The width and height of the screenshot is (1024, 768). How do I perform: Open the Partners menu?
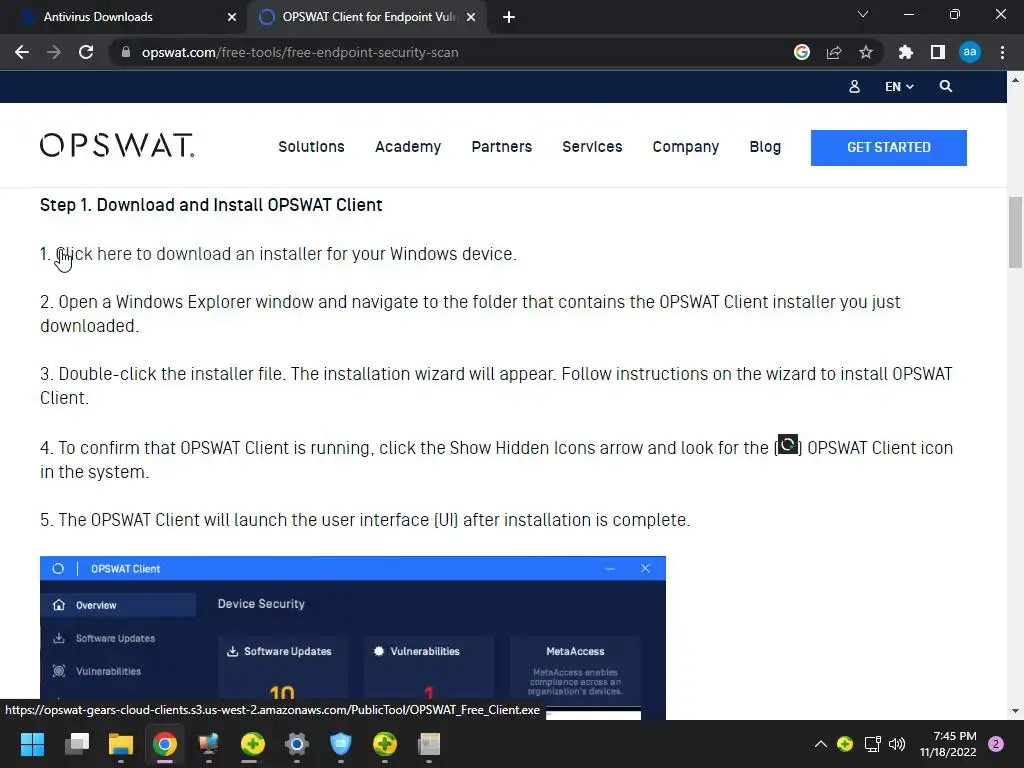coord(502,147)
